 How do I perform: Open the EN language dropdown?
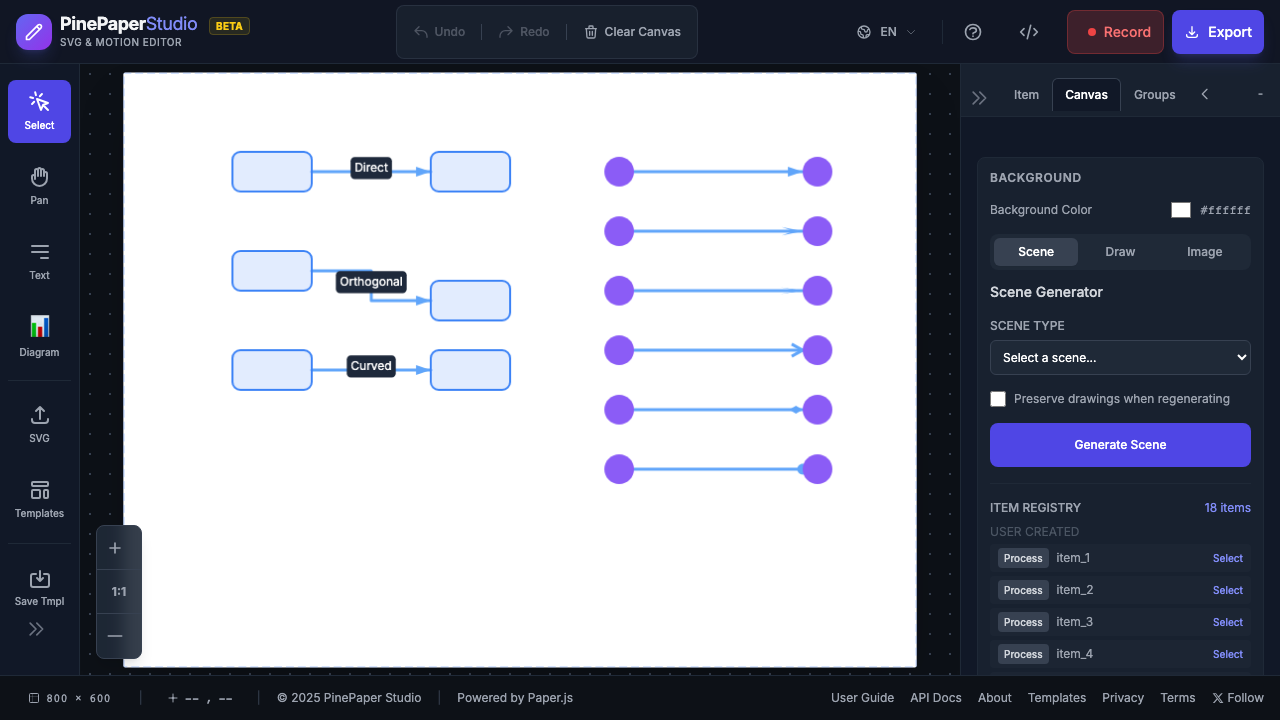click(x=886, y=31)
